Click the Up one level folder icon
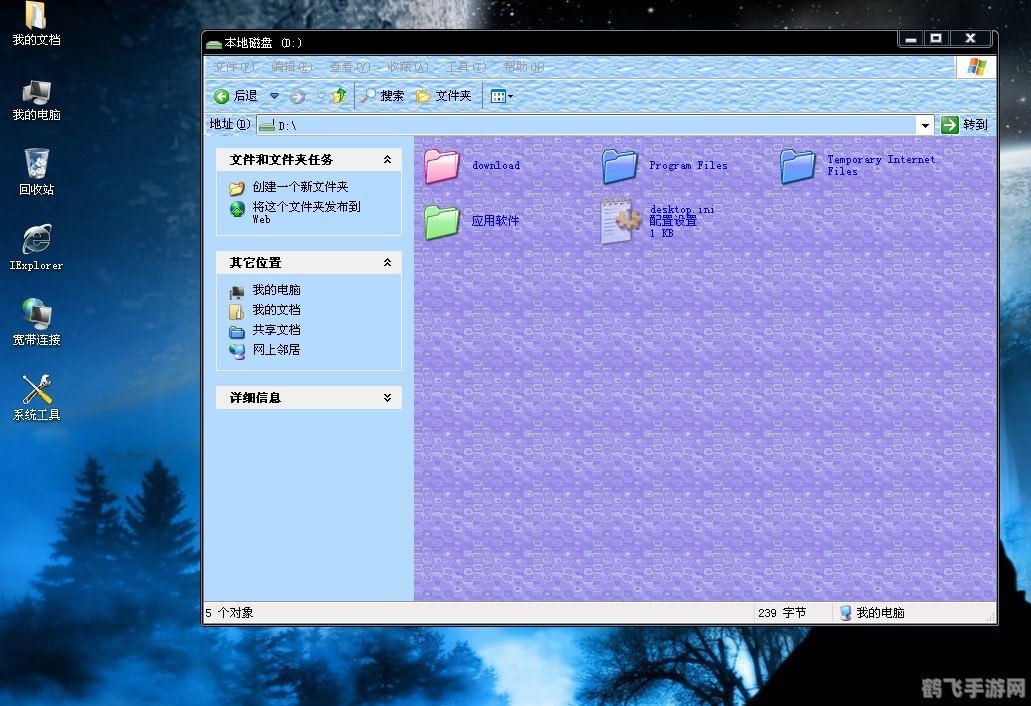 click(338, 95)
